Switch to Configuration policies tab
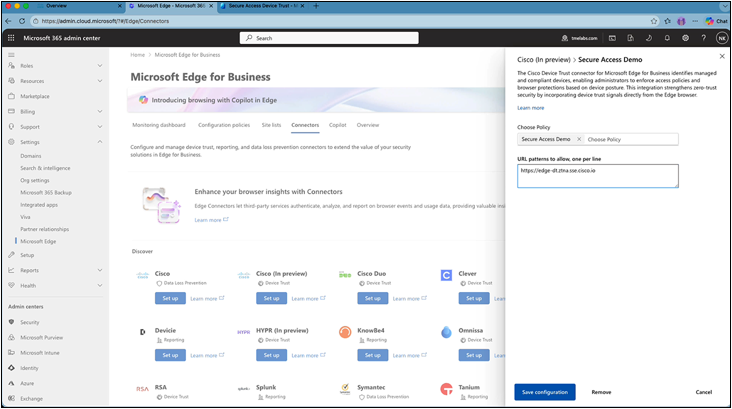732x409 pixels. click(x=224, y=125)
